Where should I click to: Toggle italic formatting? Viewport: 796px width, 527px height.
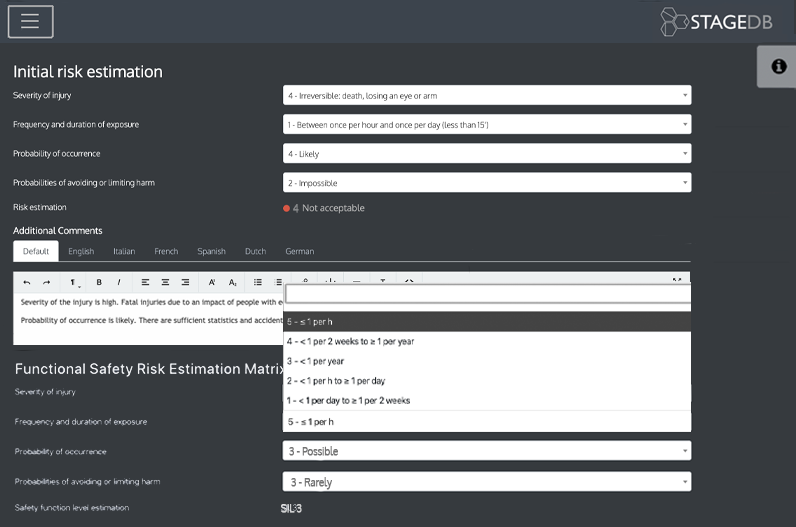tap(119, 282)
